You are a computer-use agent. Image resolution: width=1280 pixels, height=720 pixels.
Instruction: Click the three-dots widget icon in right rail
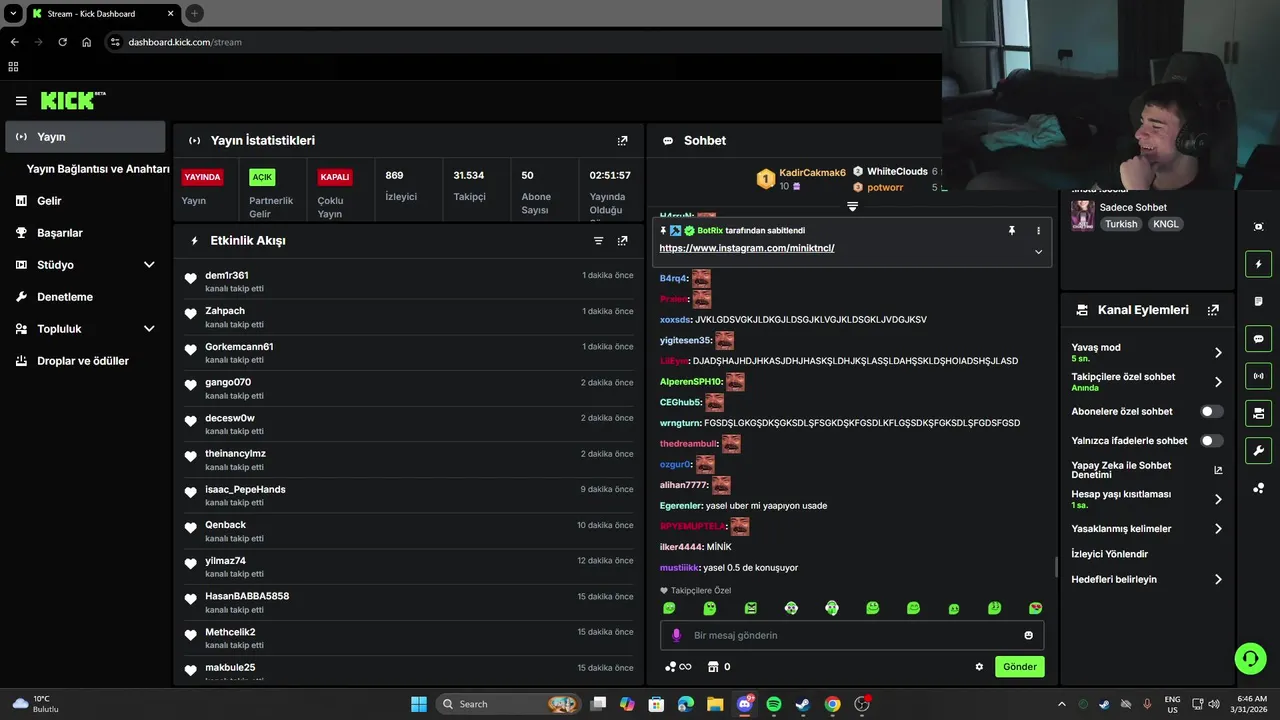click(1258, 488)
